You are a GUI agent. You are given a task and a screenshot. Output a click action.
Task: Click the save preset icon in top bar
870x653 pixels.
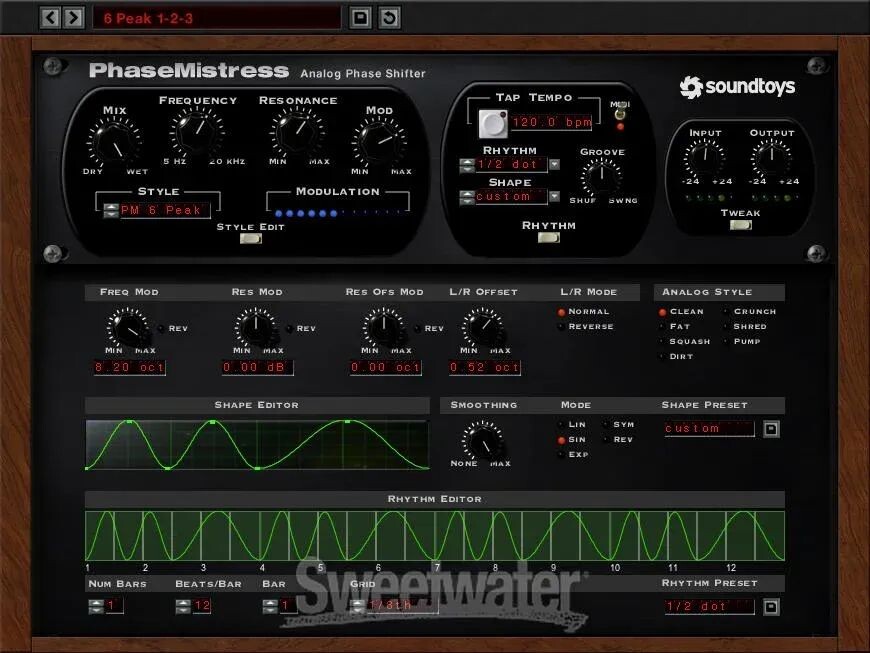tap(361, 17)
